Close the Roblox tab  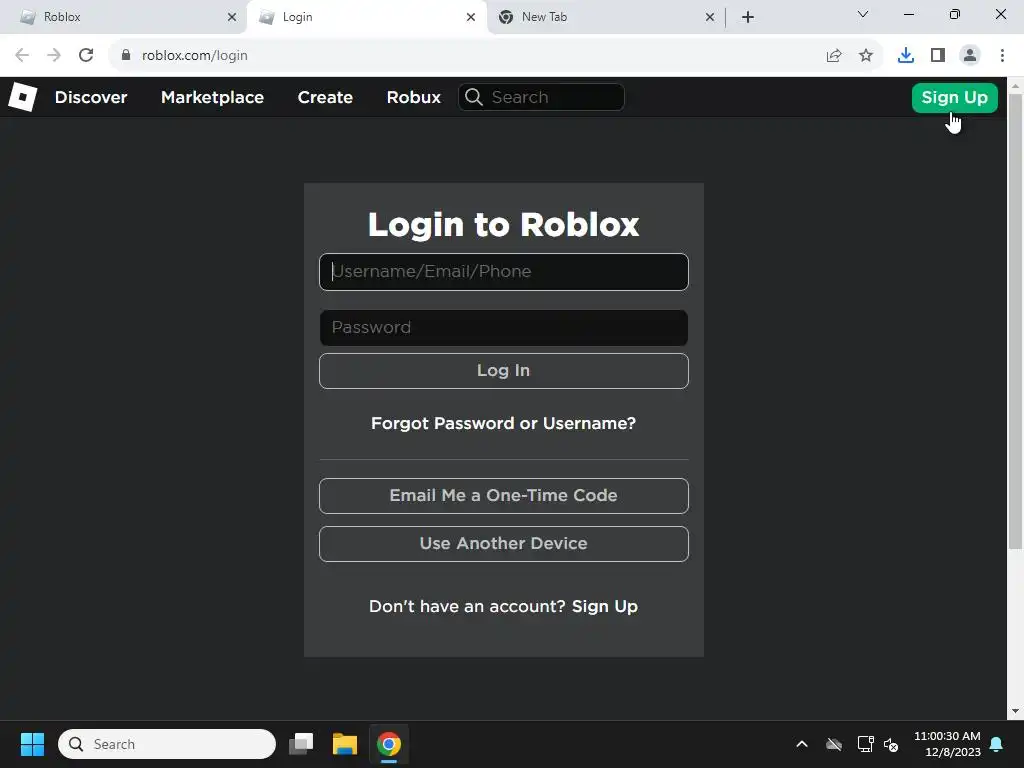pos(232,17)
